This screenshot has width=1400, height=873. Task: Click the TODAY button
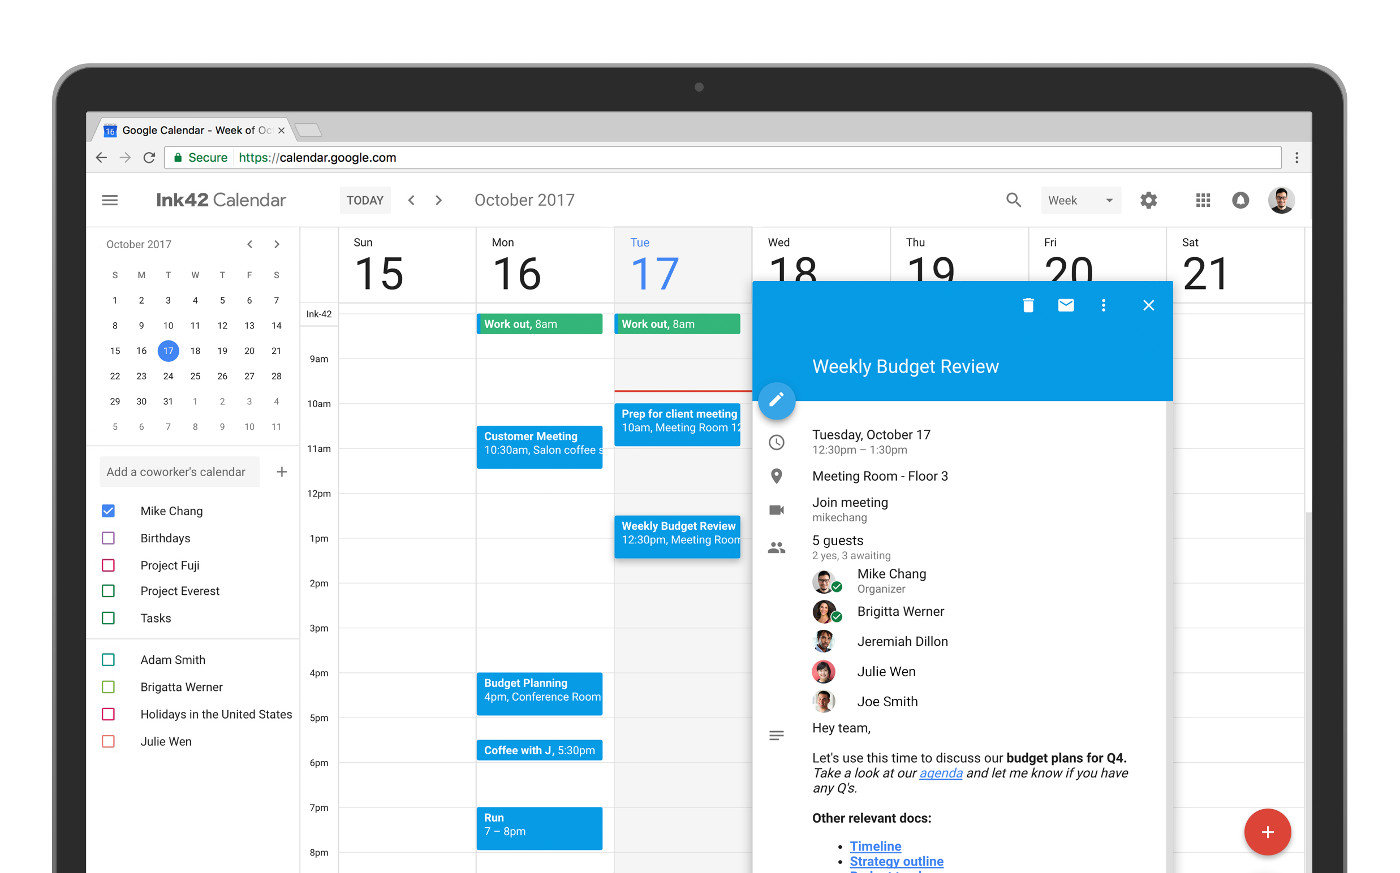(x=365, y=200)
